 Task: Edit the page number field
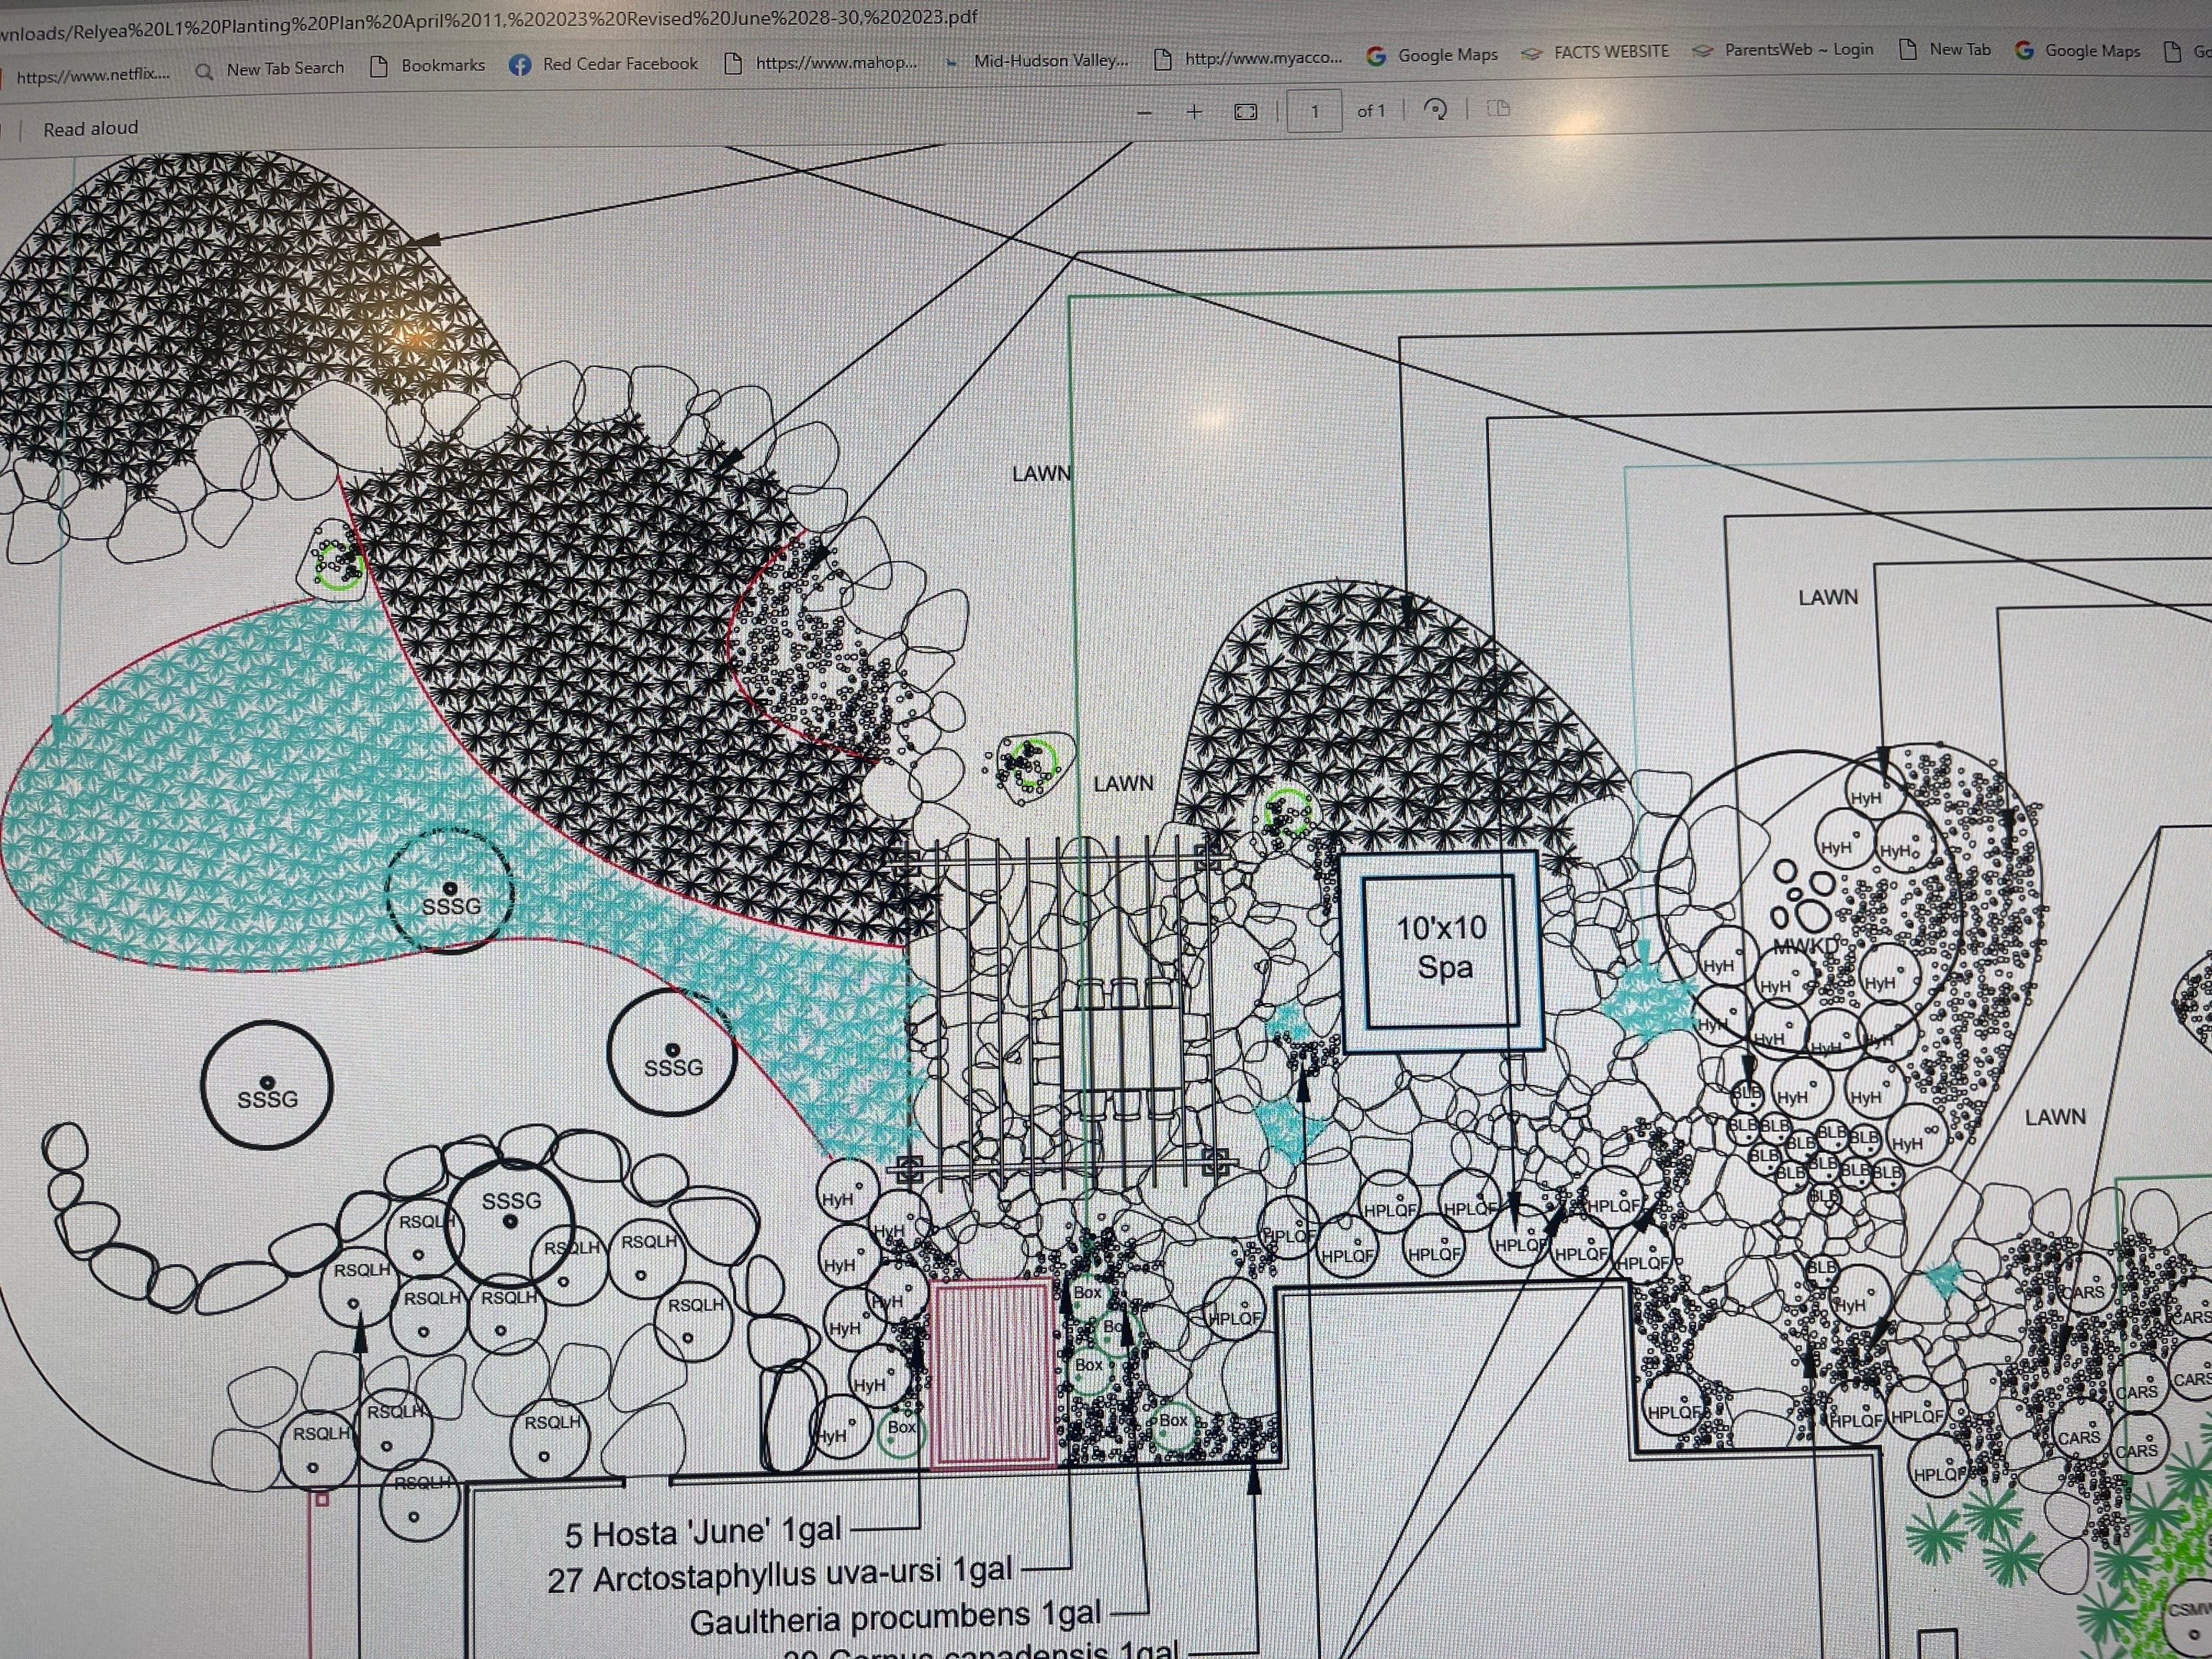coord(1315,111)
